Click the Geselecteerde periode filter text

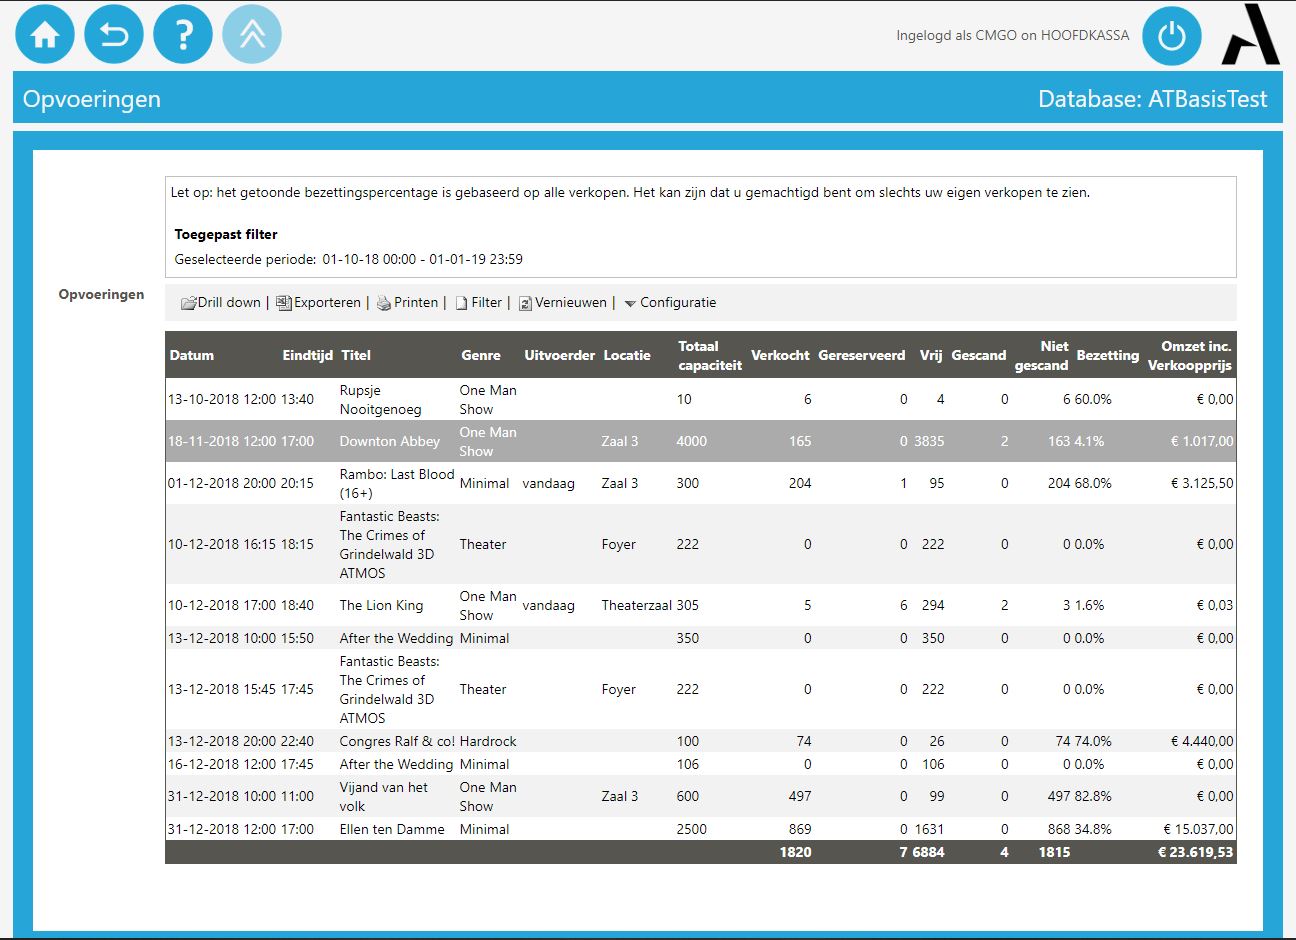point(349,259)
